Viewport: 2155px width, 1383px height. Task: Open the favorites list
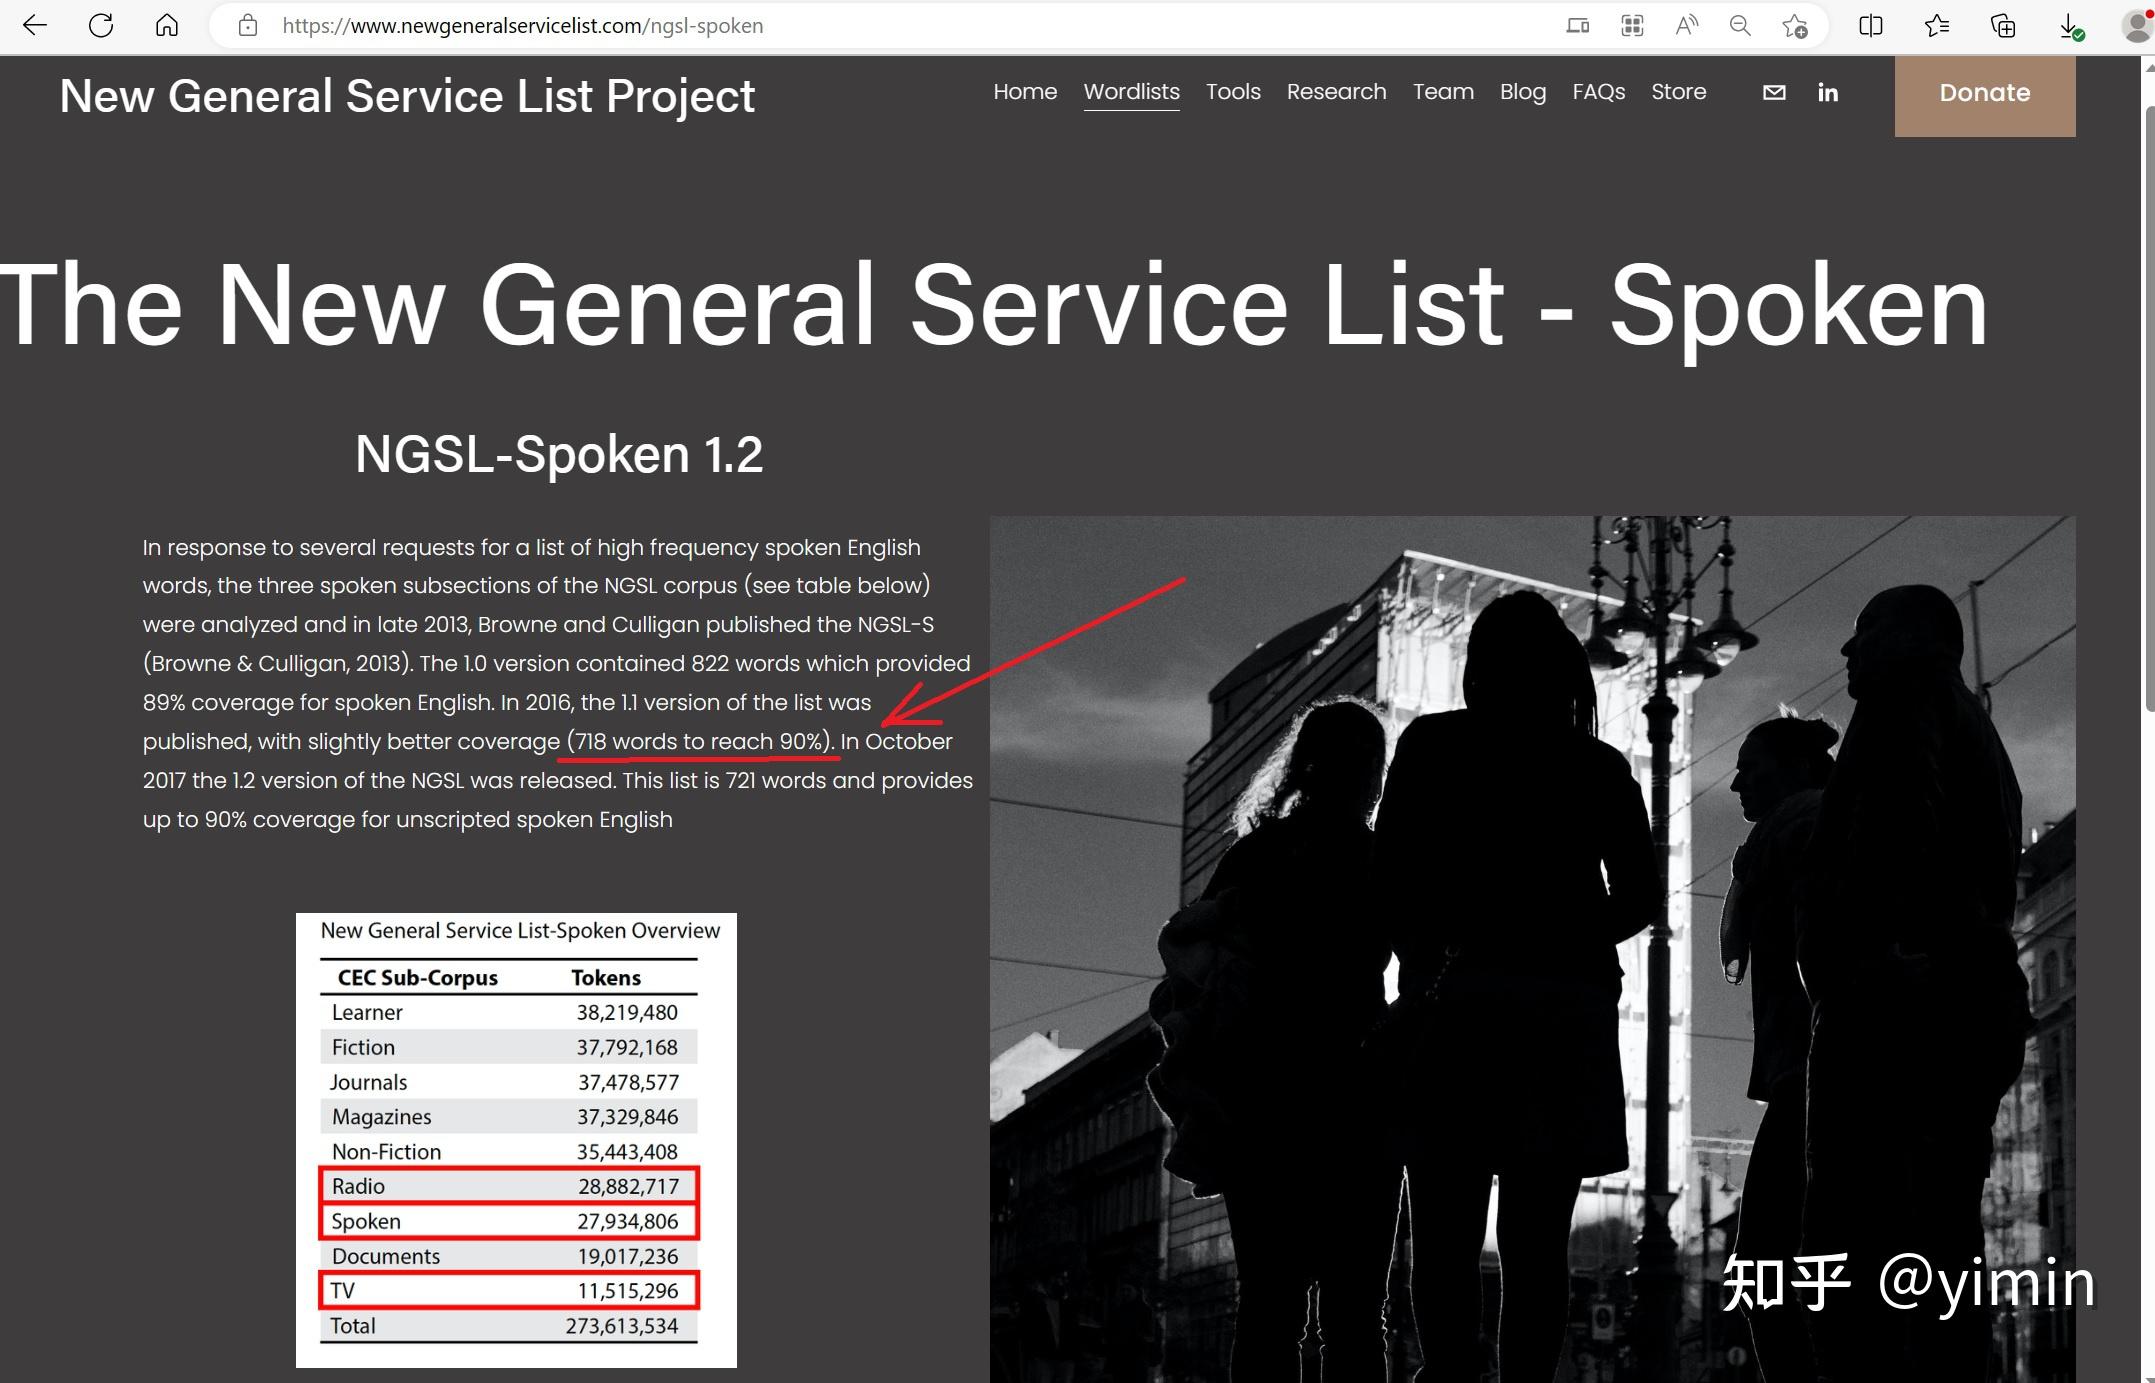[x=1937, y=26]
